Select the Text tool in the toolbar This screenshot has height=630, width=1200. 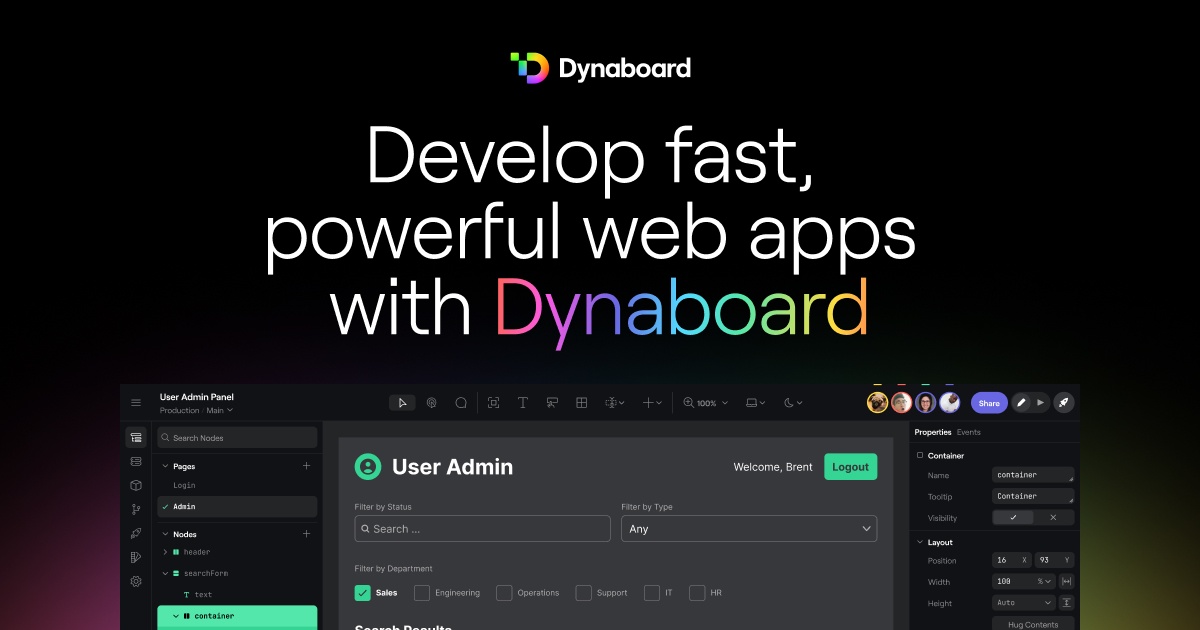[x=523, y=402]
